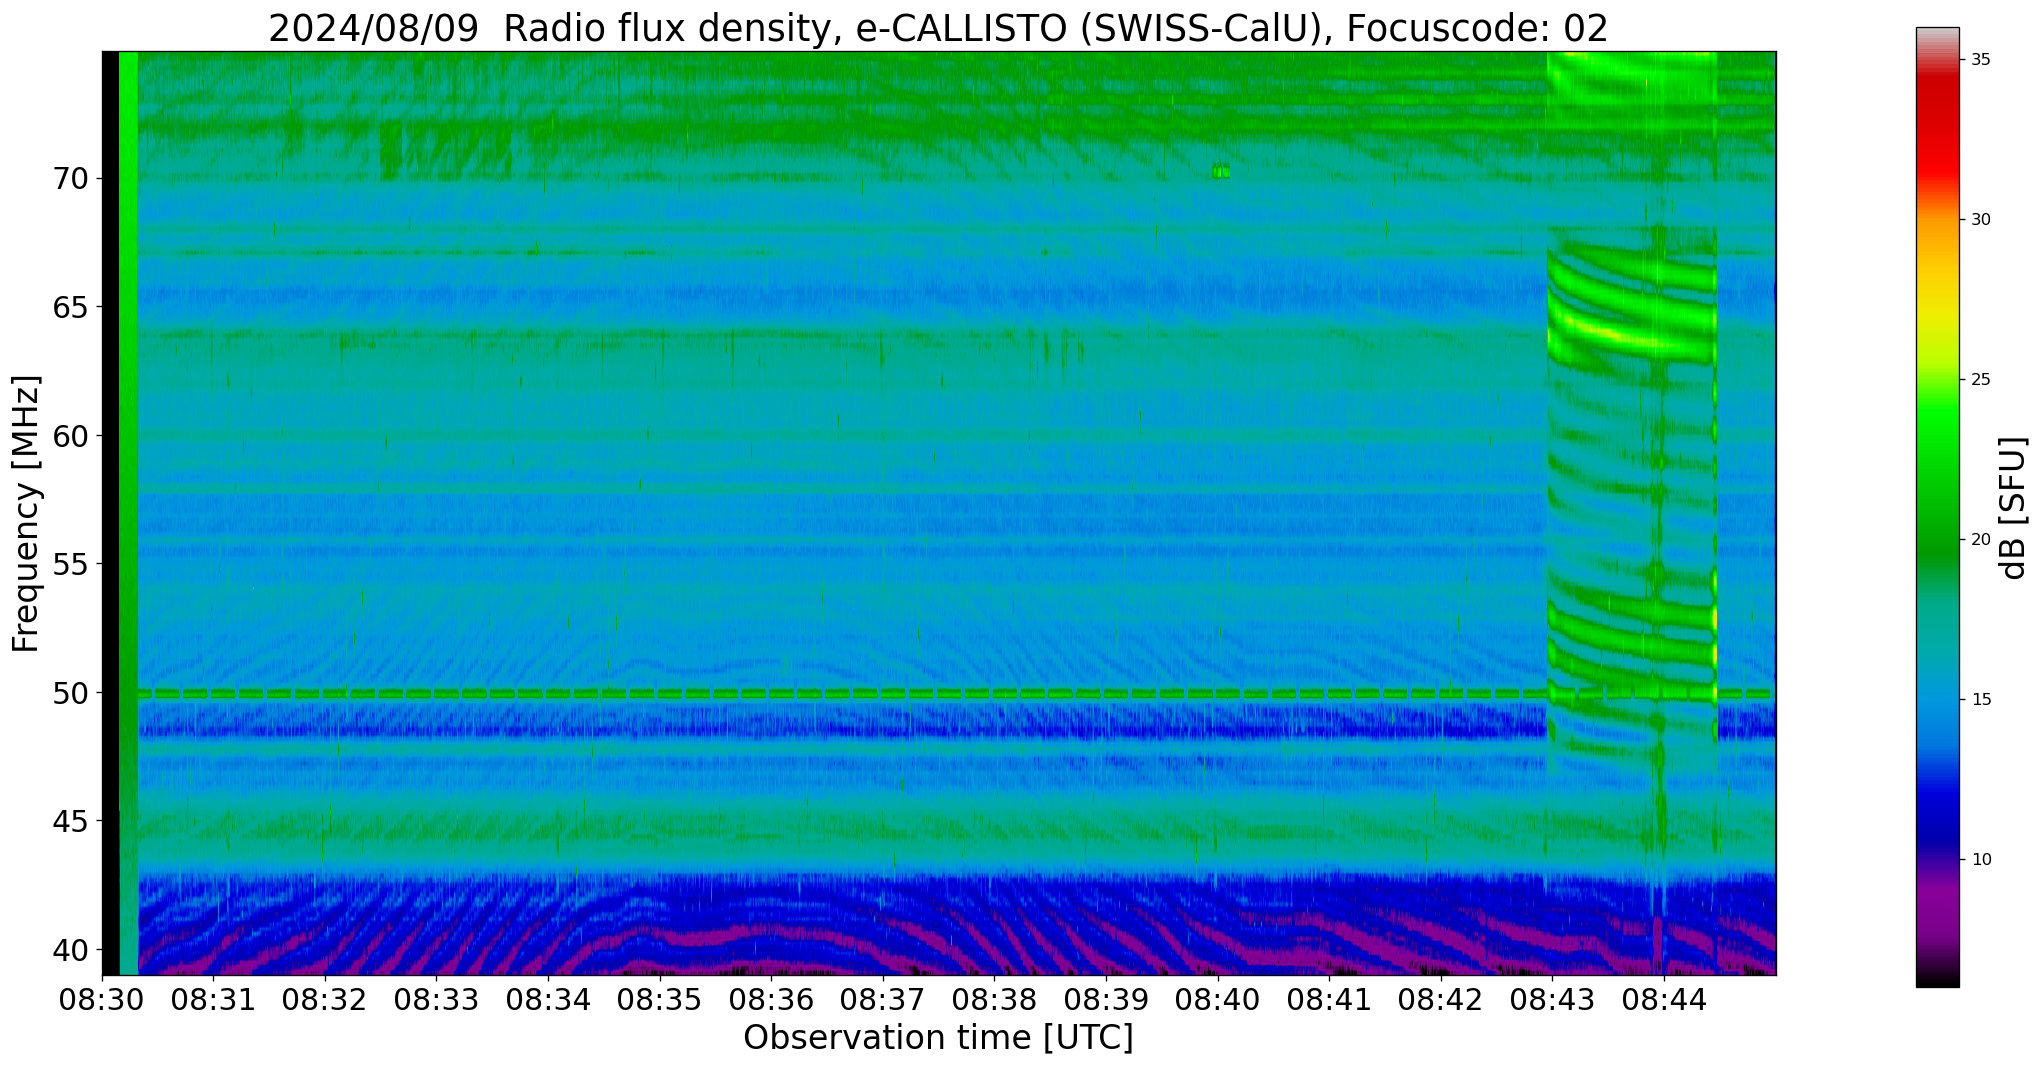2043x1067 pixels.
Task: Click the 45 MHz y-axis tick label
Action: [x=71, y=822]
